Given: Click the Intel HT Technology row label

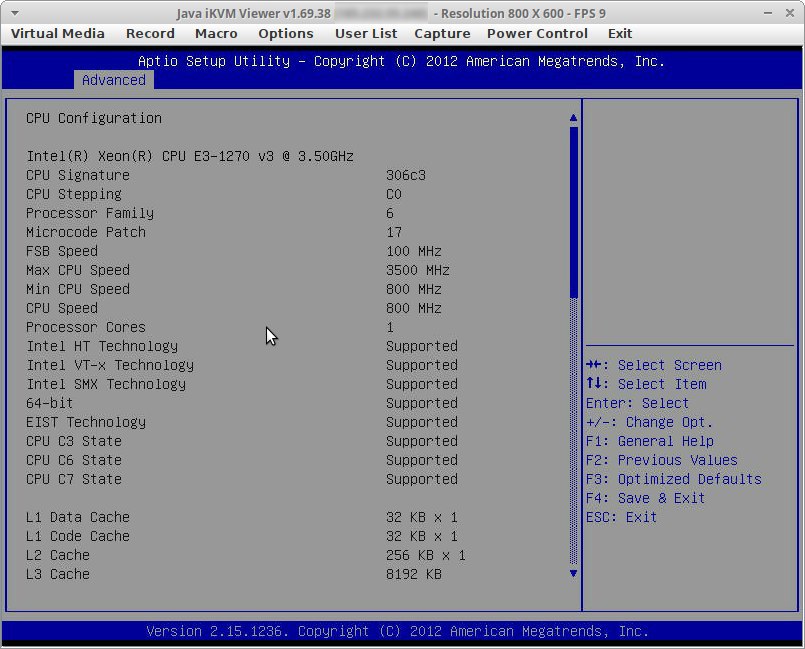Looking at the screenshot, I should (x=102, y=346).
